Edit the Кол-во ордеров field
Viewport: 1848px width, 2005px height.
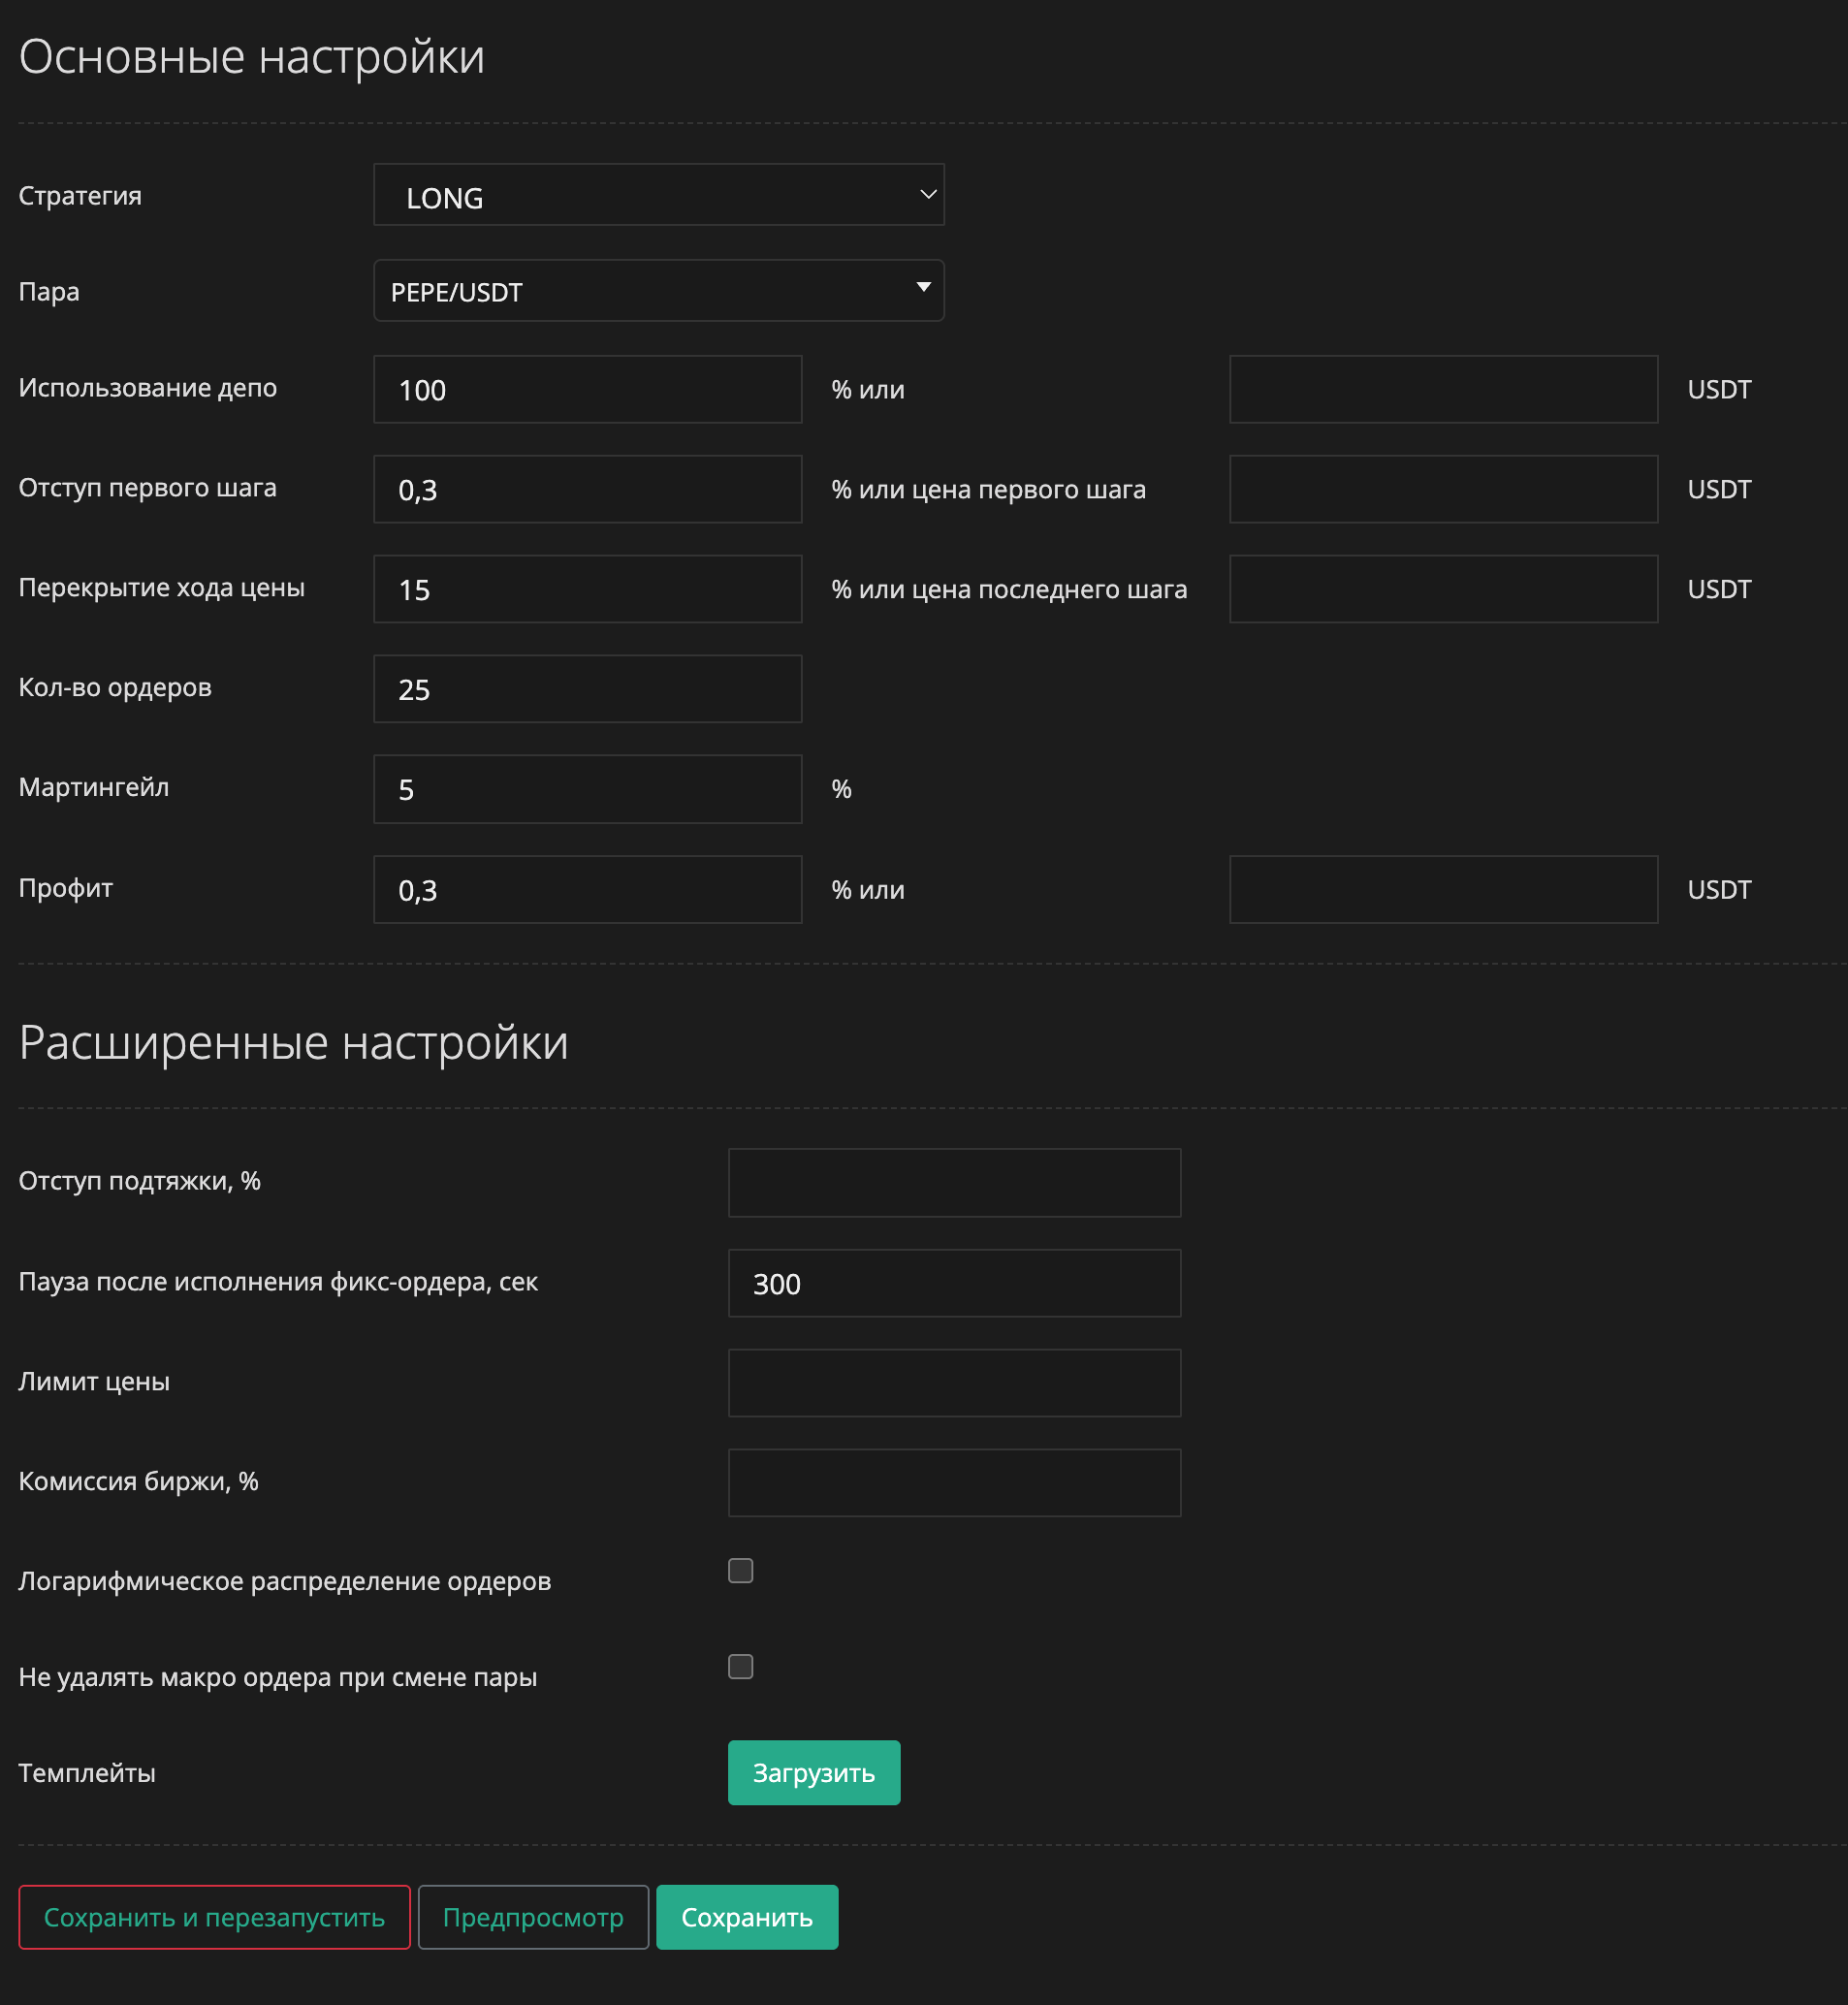coord(587,689)
